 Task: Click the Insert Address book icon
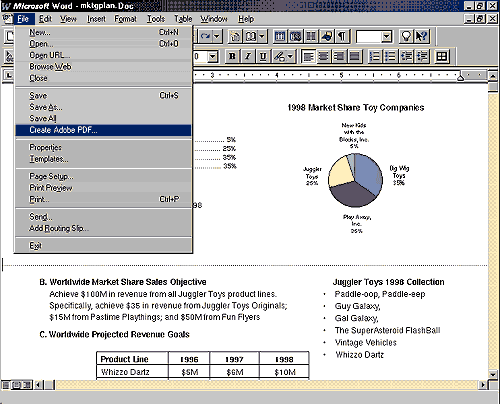[x=251, y=36]
